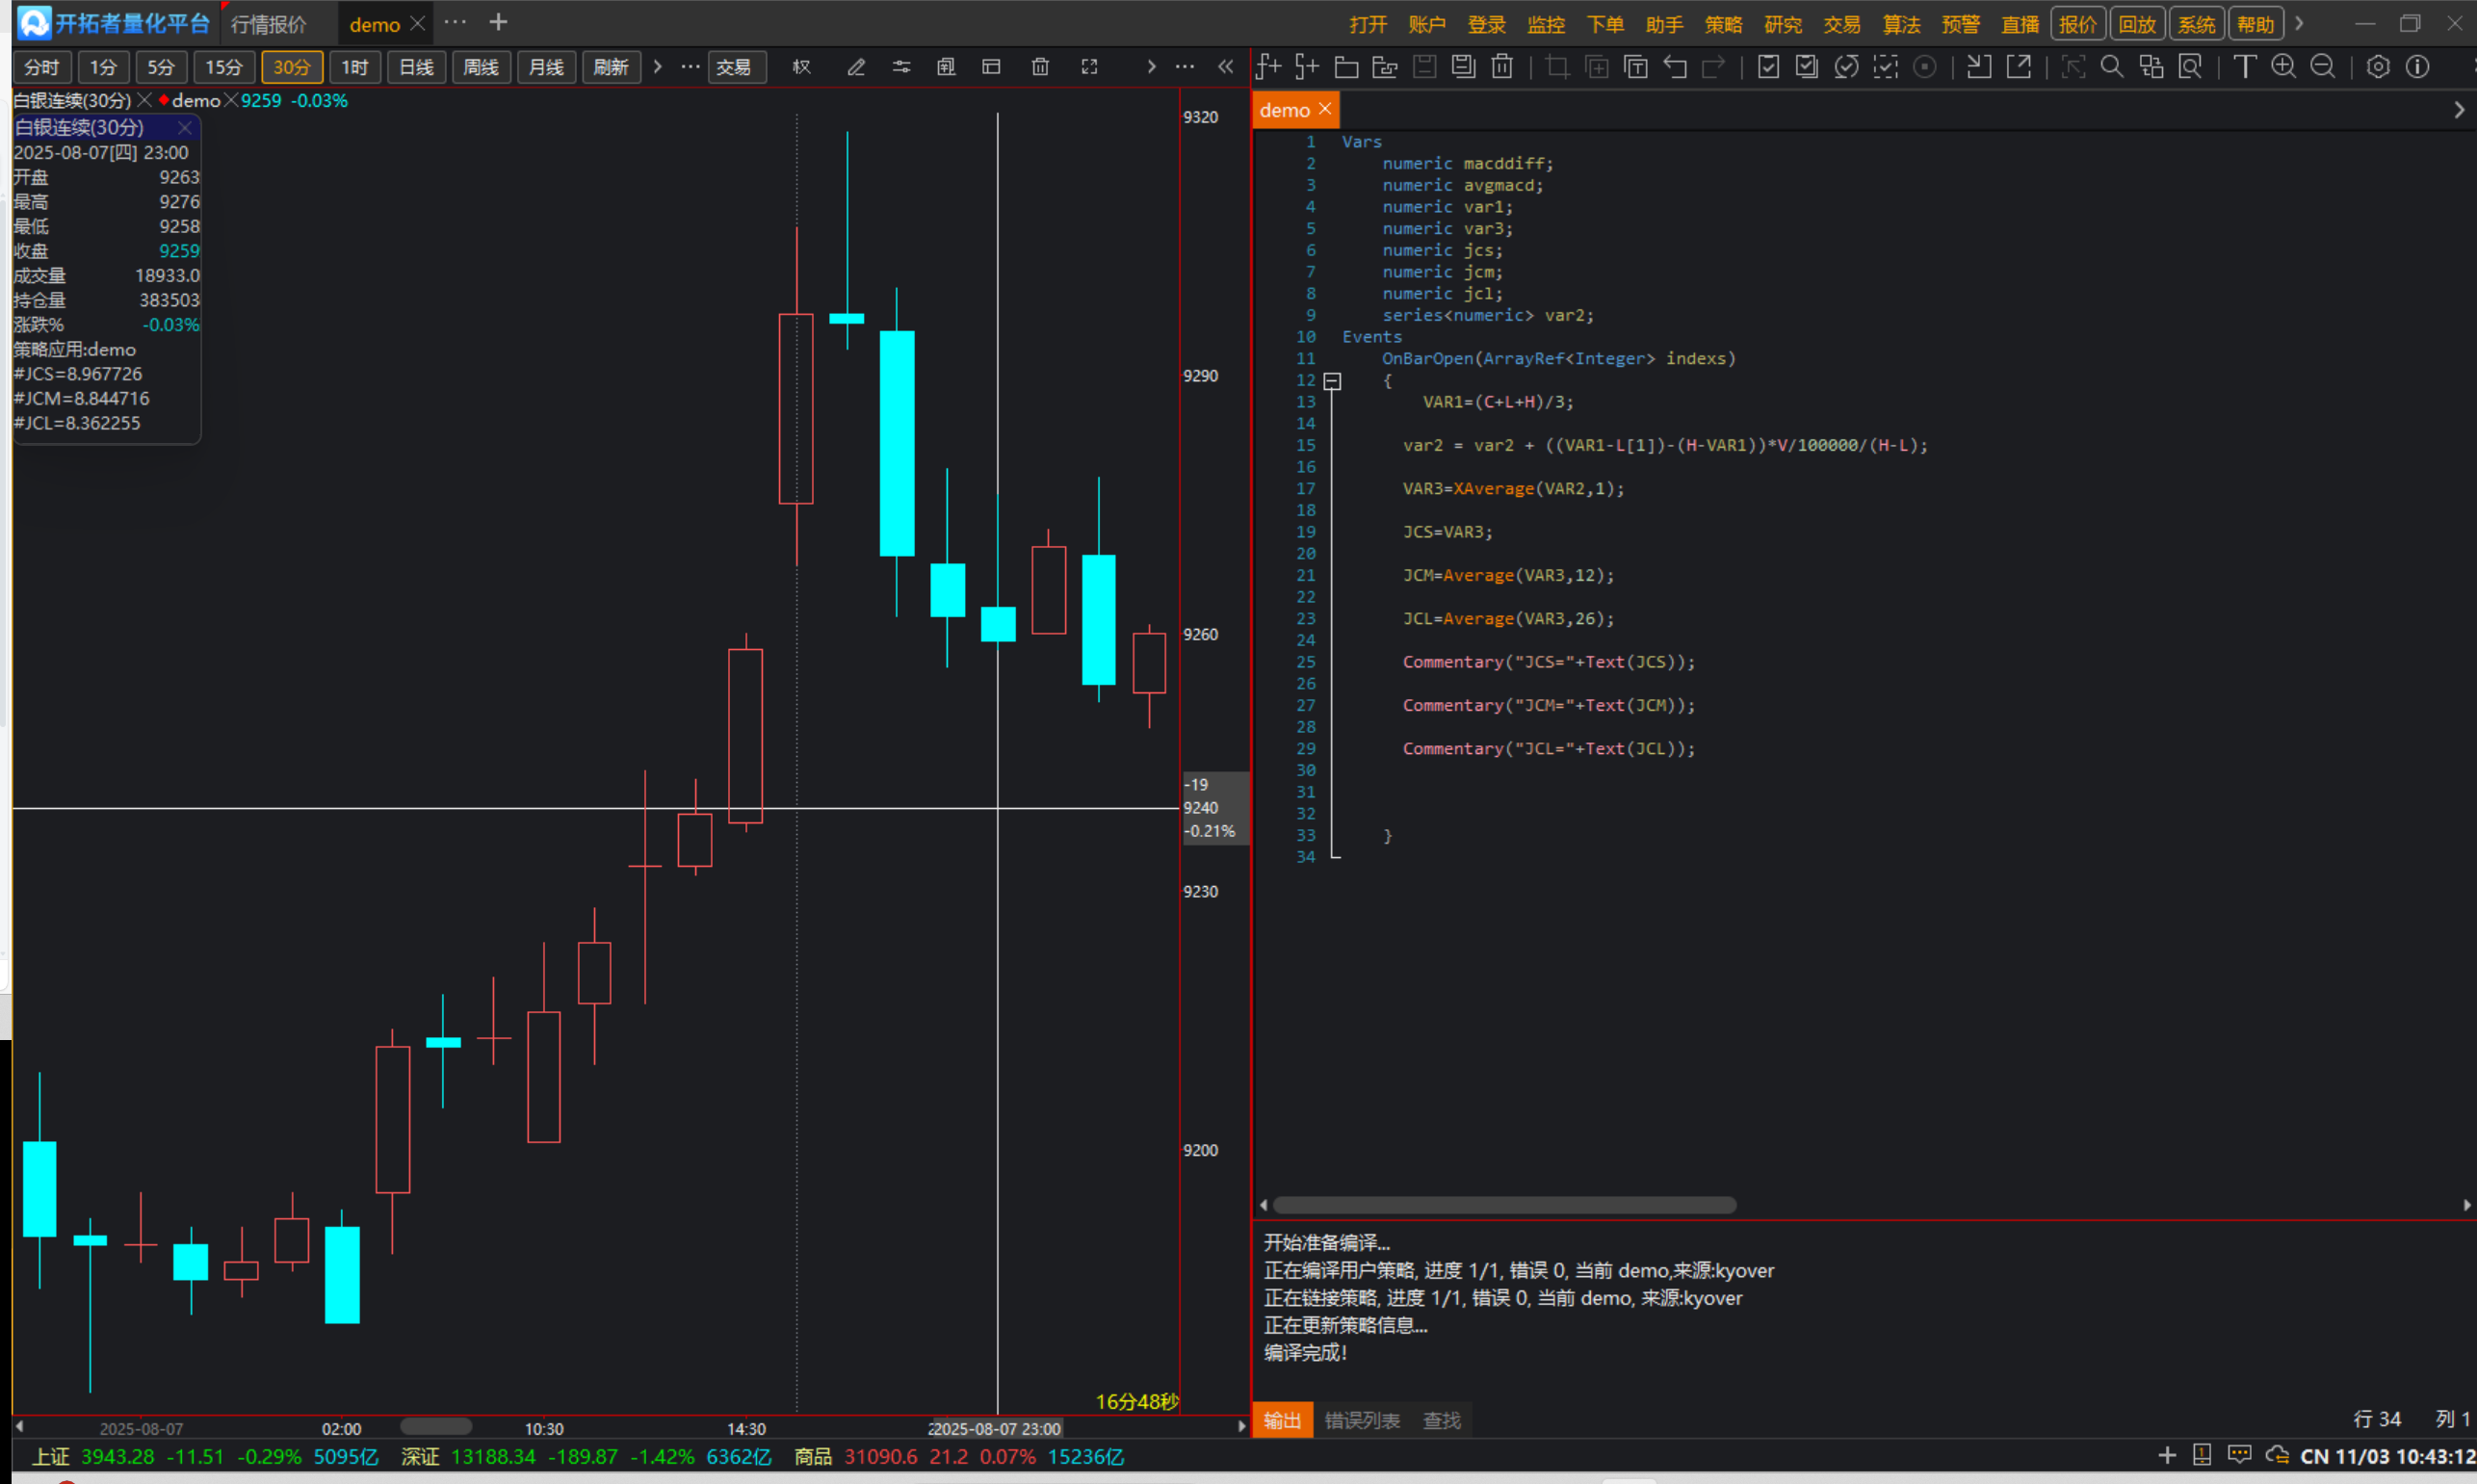Open editor settings gear icon

point(2378,67)
